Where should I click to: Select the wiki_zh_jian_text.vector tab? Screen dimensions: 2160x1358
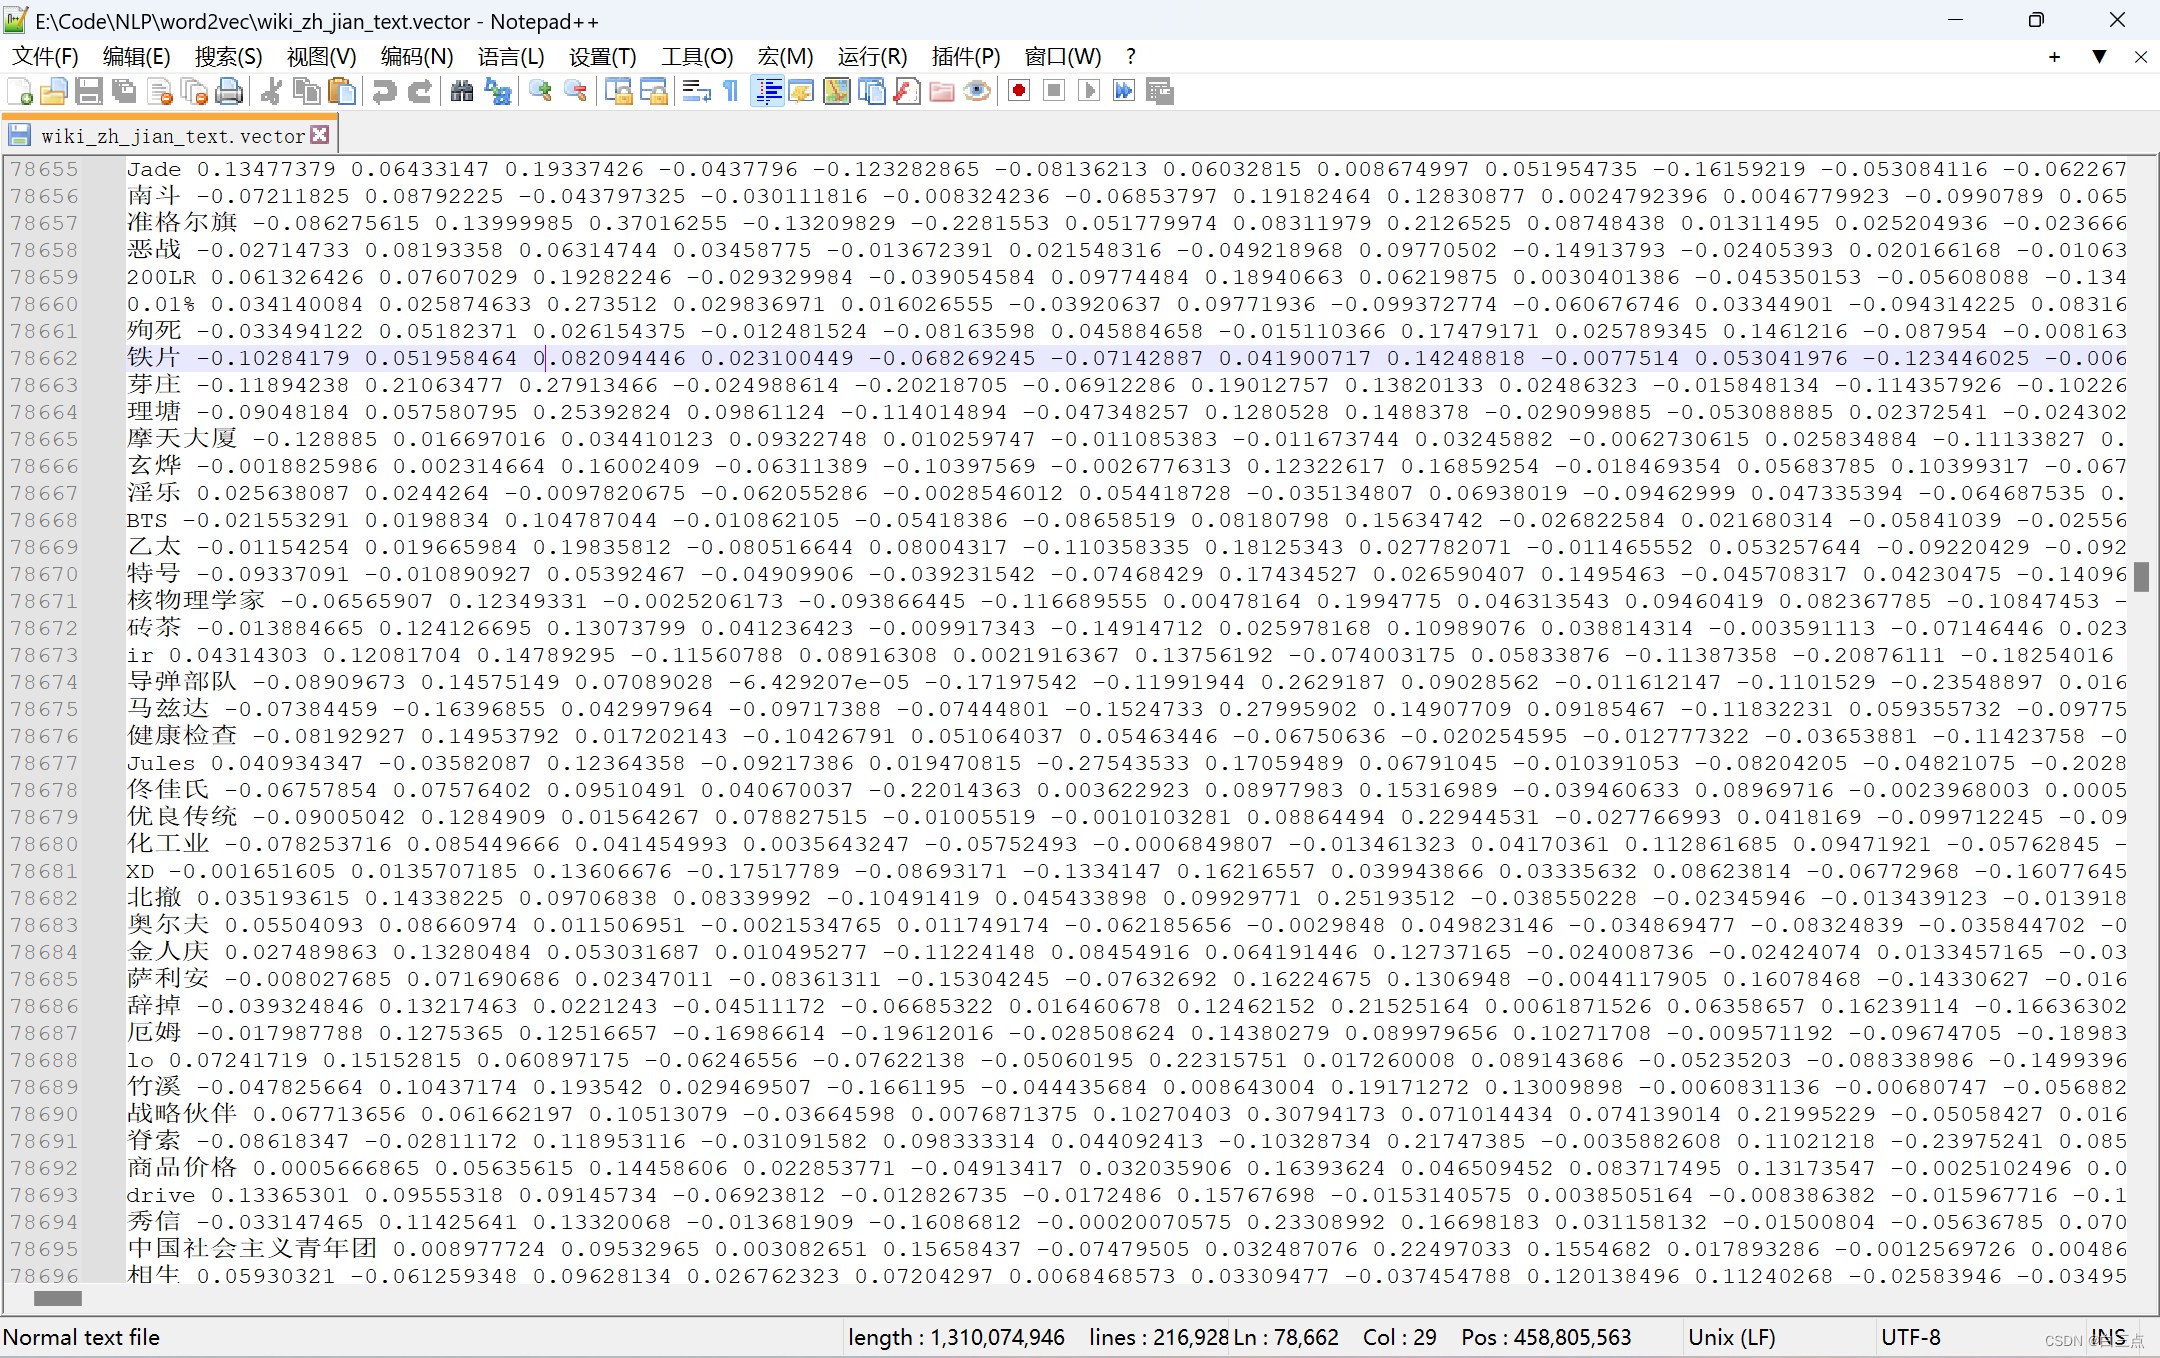172,136
